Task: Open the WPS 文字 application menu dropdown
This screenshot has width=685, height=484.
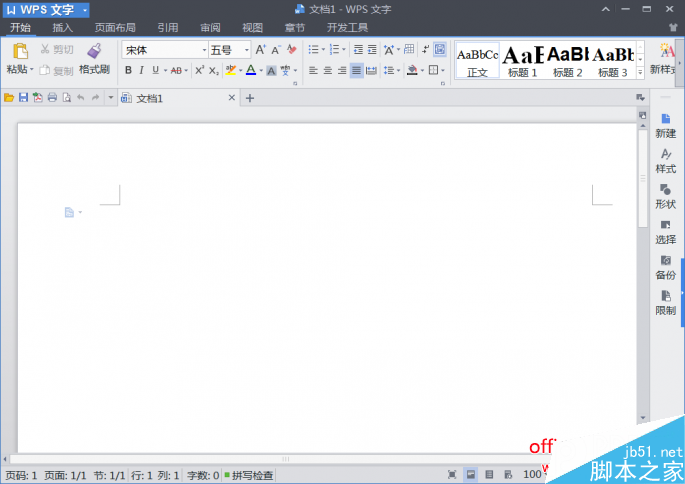Action: click(x=86, y=10)
